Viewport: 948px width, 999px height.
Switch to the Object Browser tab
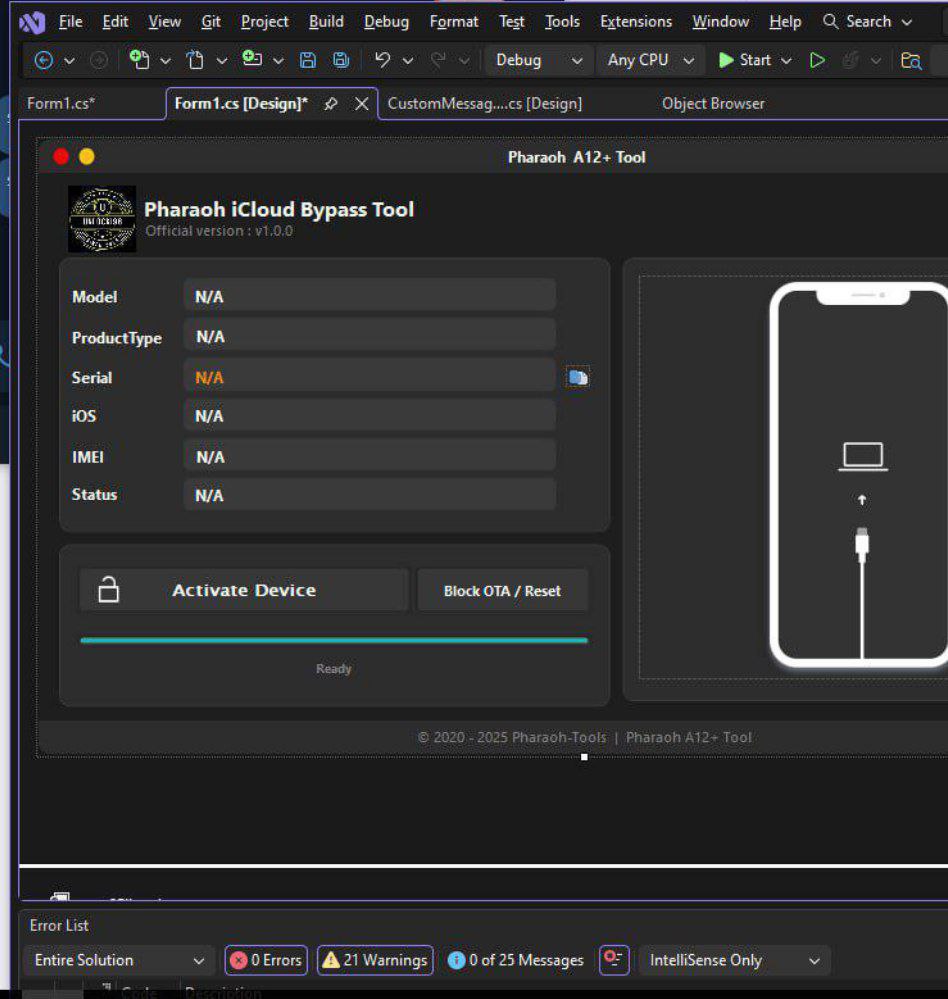click(x=713, y=104)
